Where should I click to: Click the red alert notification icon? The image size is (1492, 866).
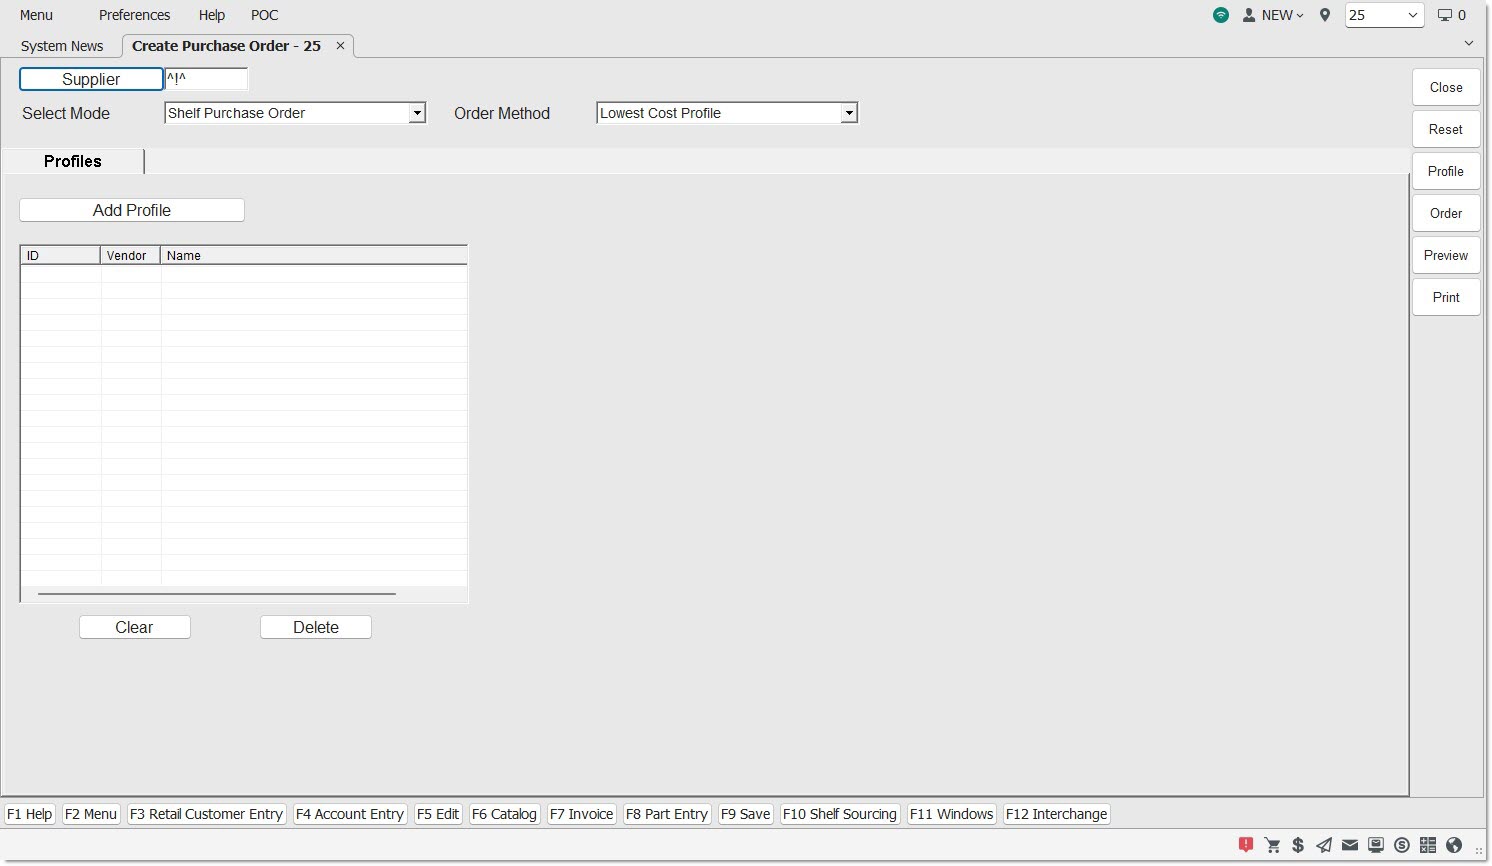click(1246, 845)
